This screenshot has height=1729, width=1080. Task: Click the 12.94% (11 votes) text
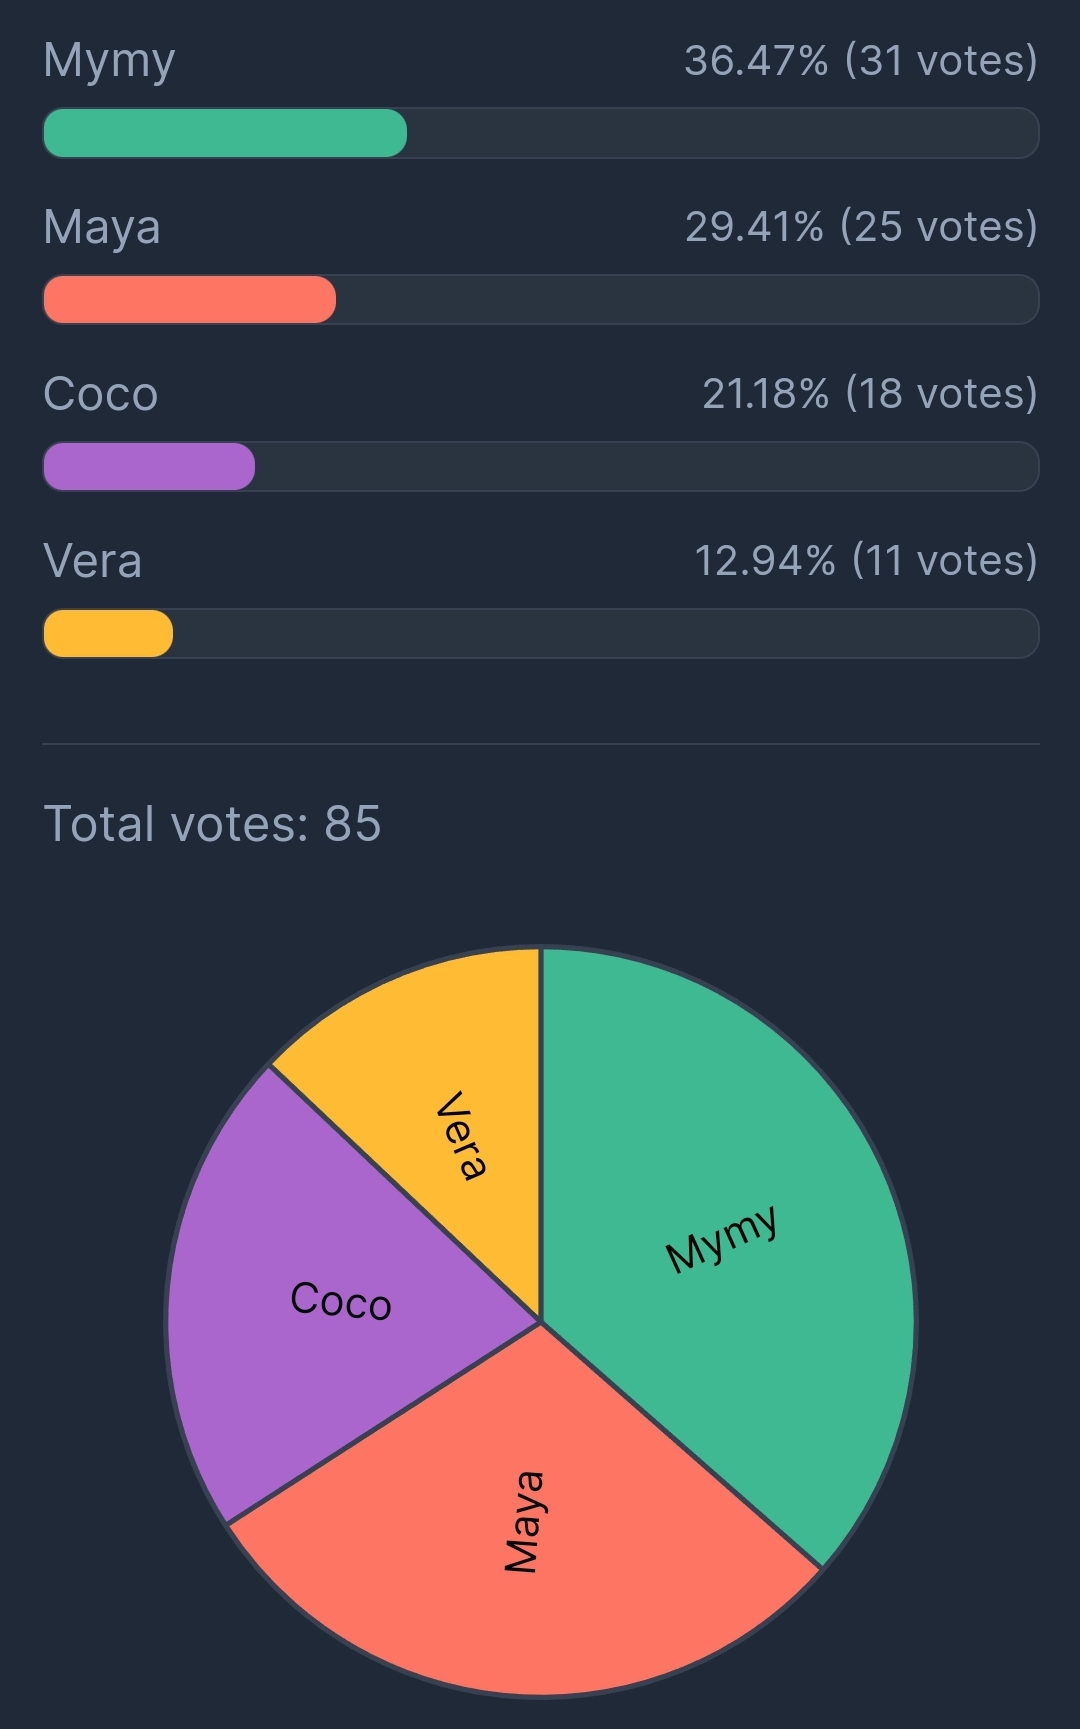click(865, 561)
